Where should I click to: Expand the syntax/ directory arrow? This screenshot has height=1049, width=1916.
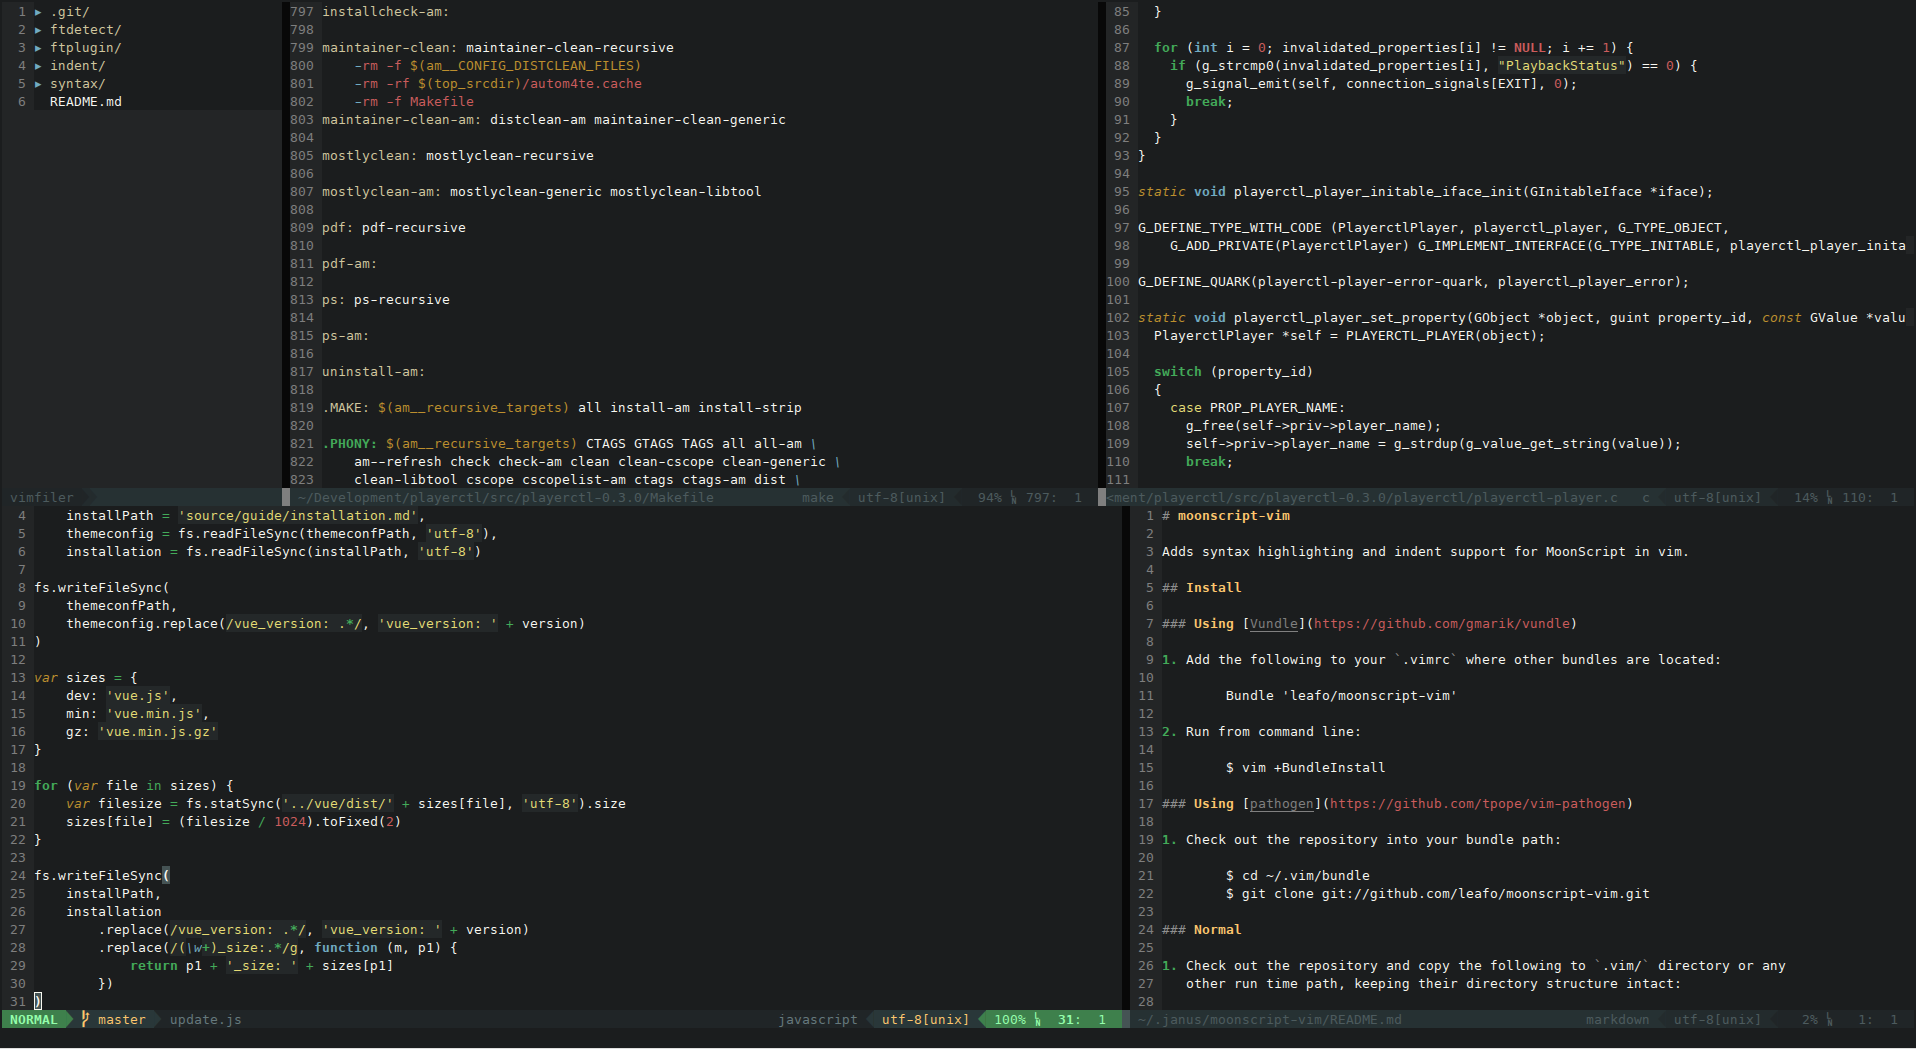[x=38, y=84]
